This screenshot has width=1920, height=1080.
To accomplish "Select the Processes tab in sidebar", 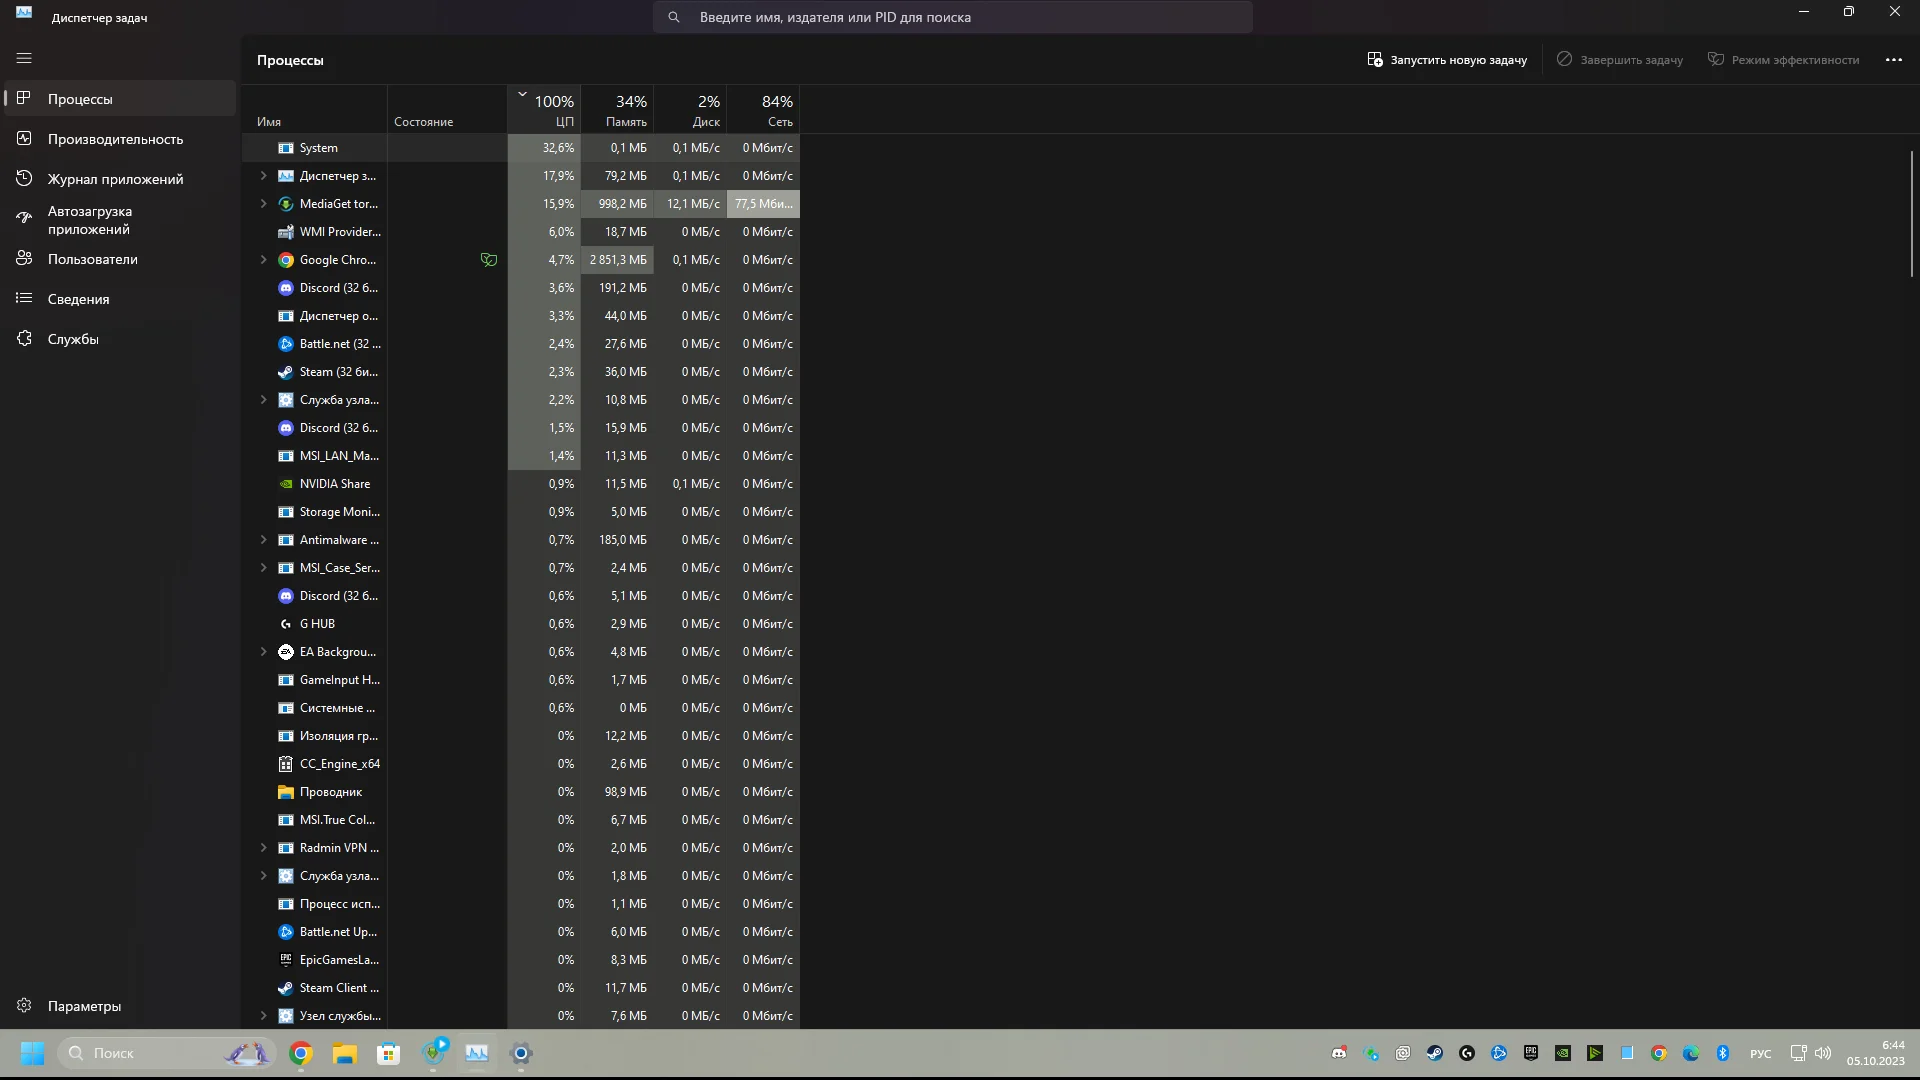I will (80, 99).
